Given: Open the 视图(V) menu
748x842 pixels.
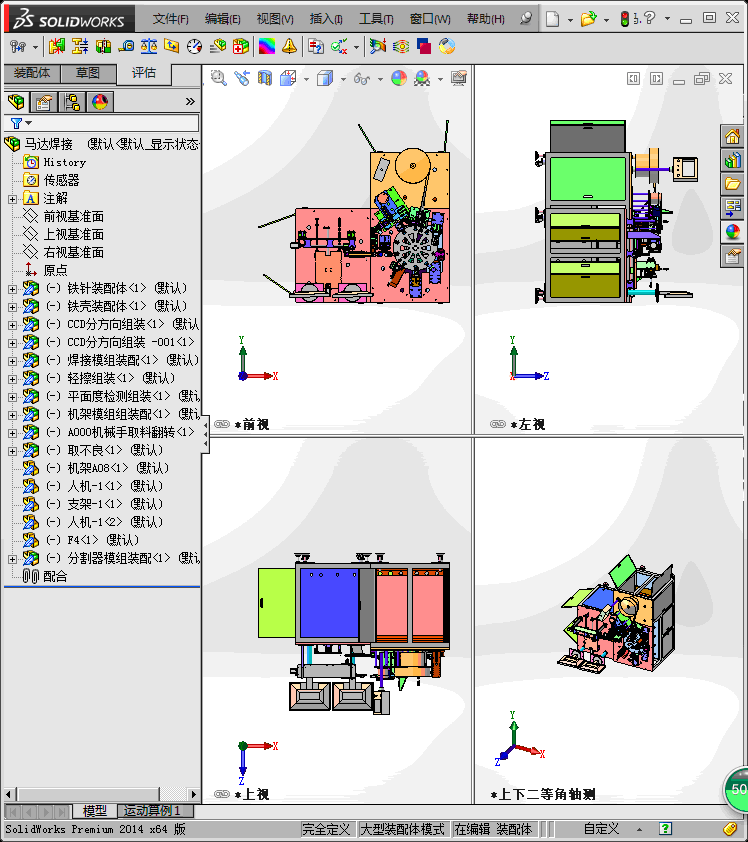Looking at the screenshot, I should point(275,19).
